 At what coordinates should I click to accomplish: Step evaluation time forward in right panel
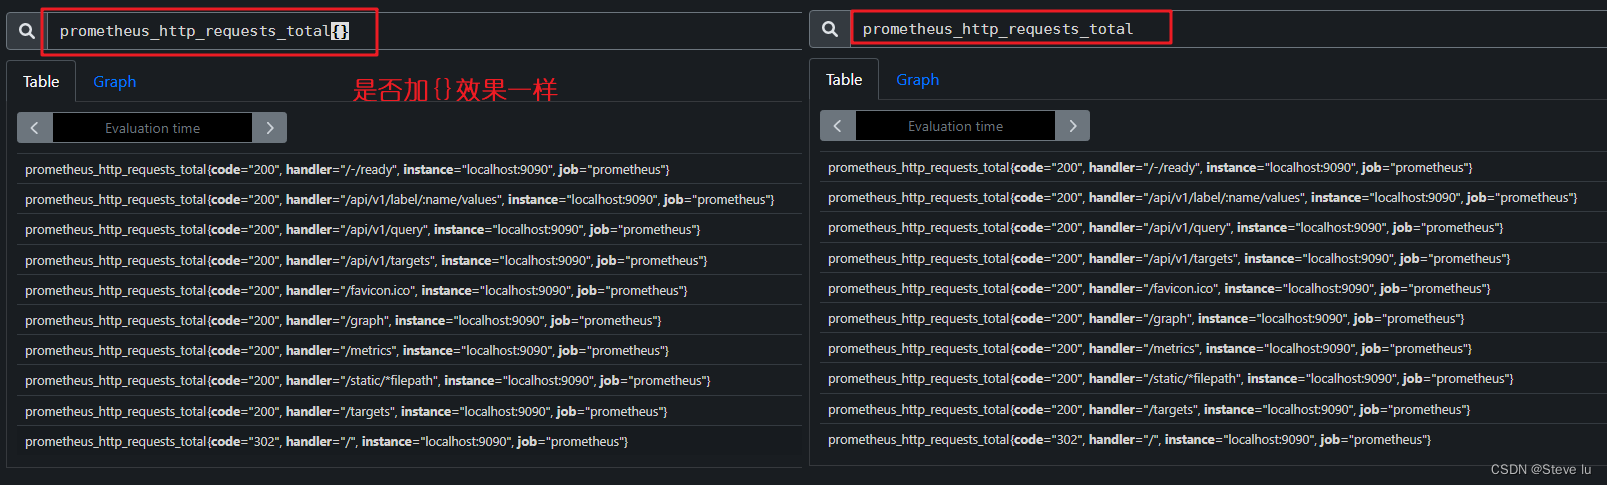point(1072,126)
